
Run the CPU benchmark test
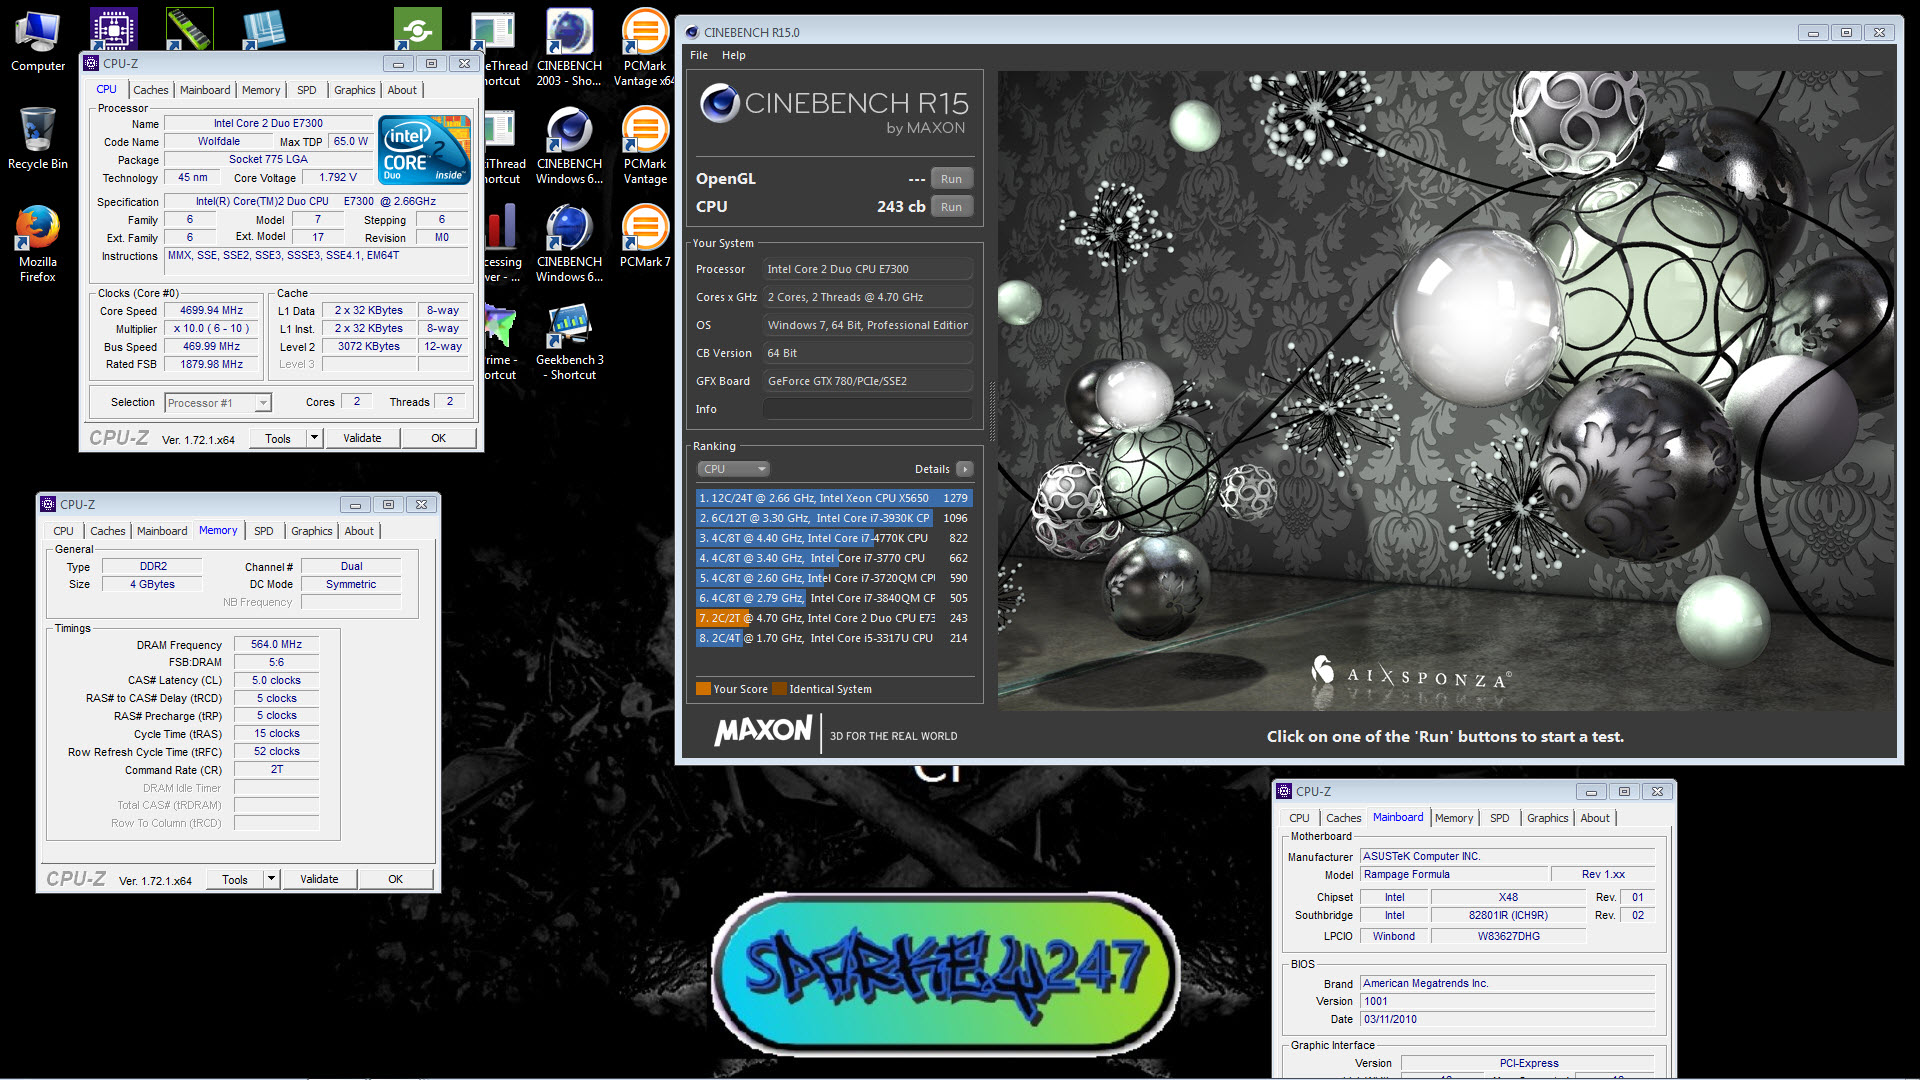951,207
